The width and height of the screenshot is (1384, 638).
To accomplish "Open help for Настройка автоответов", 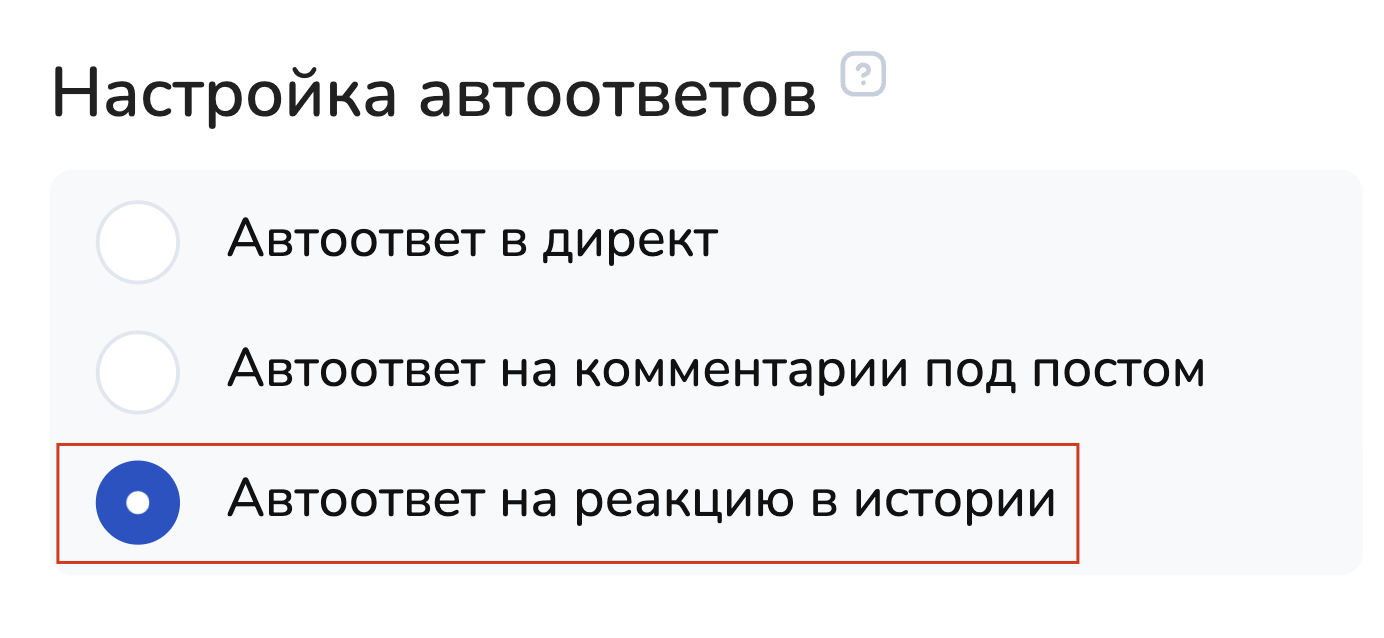I will coord(864,75).
